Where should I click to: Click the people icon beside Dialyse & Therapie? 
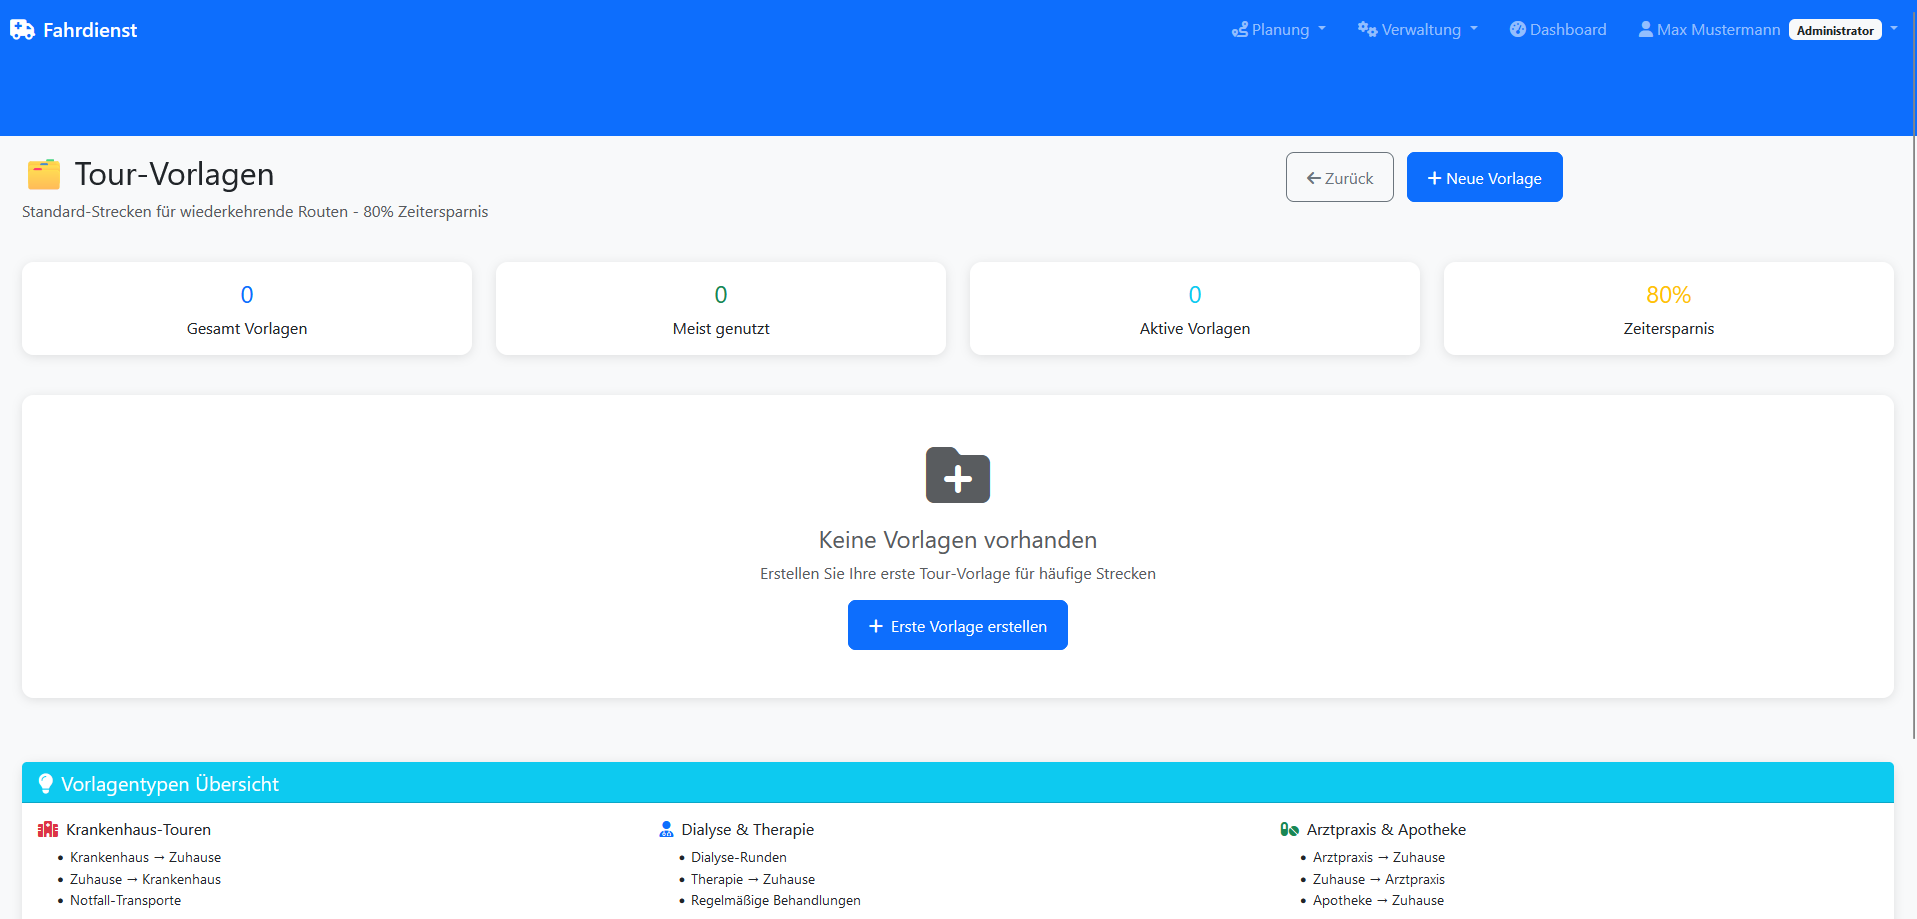(665, 829)
